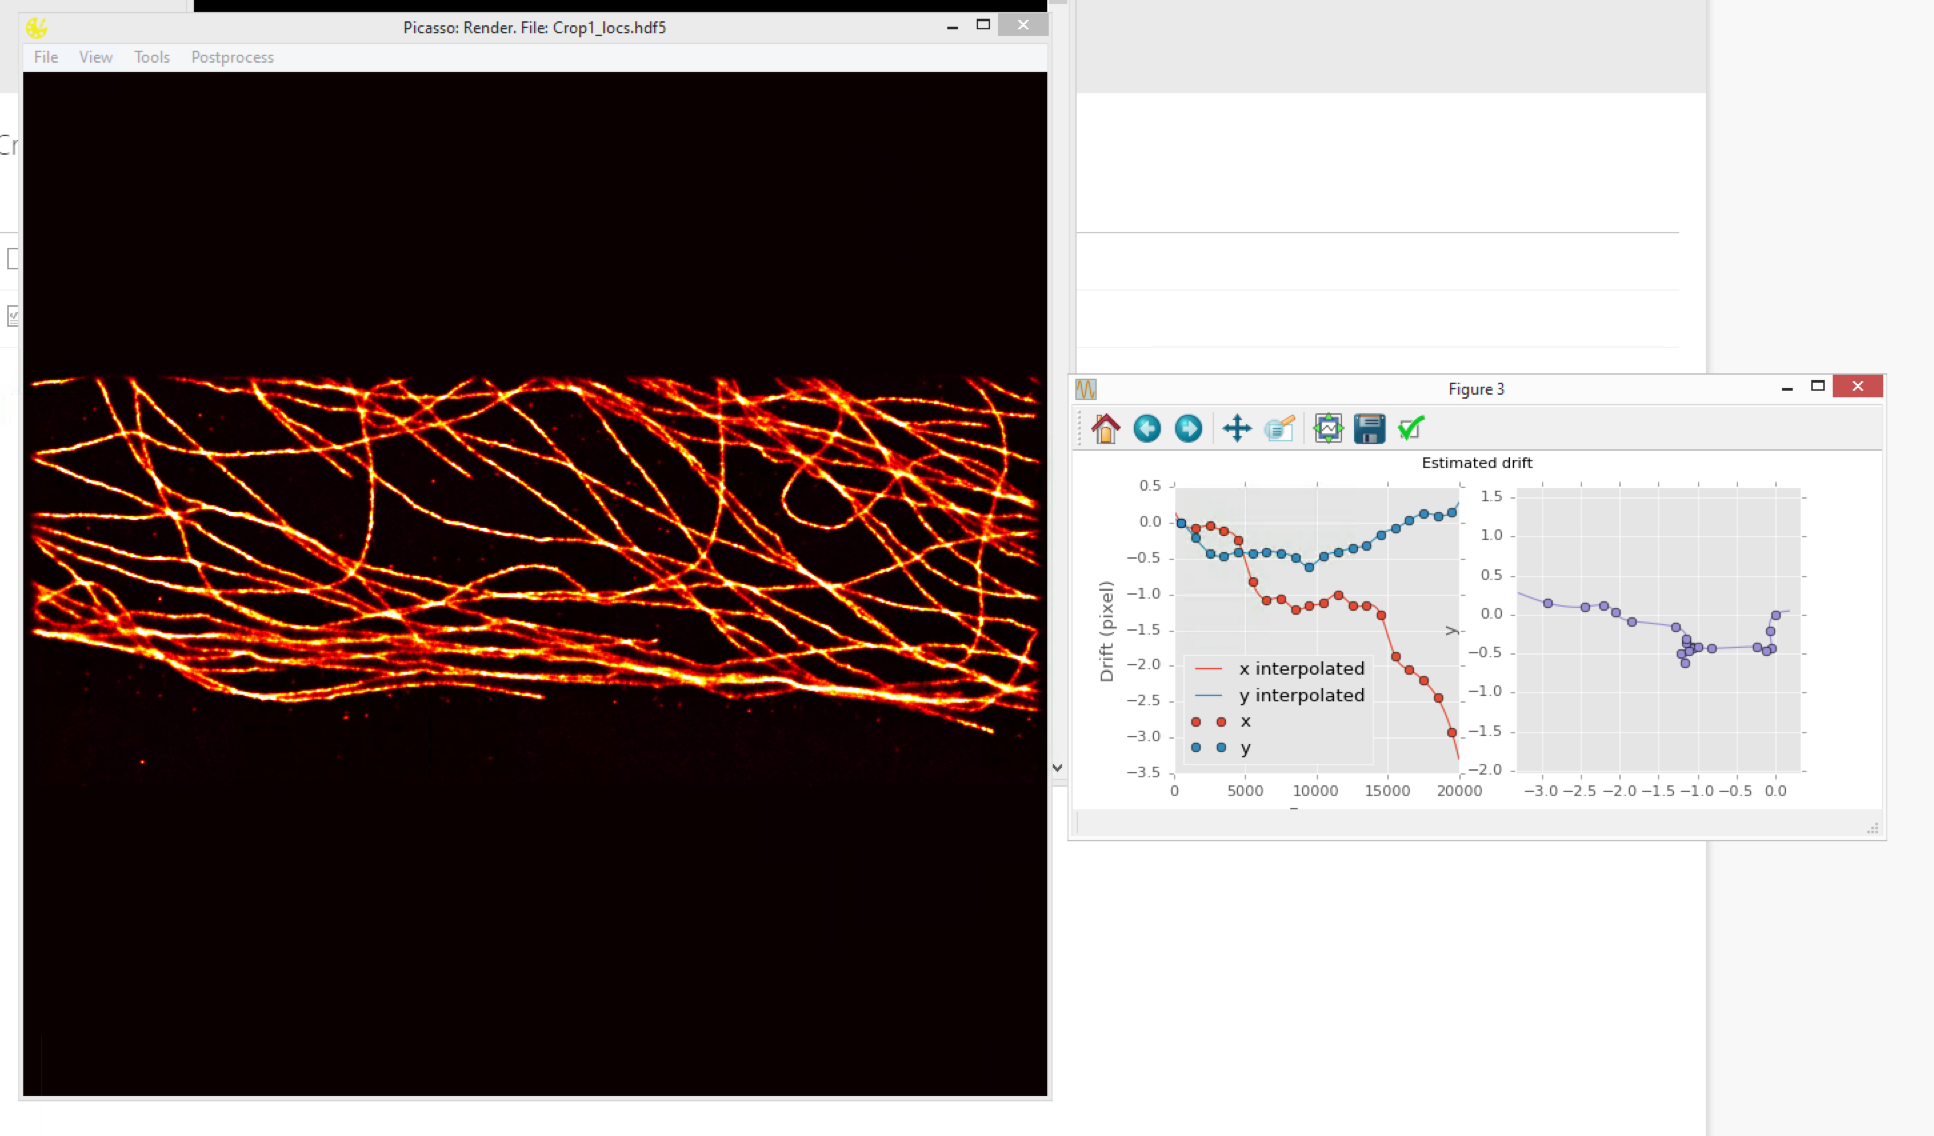Configure subplot spacing icon
Screen dimensions: 1934x1136
click(1328, 428)
